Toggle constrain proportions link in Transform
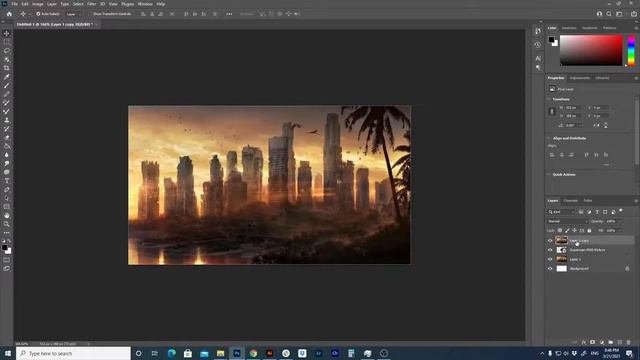Image resolution: width=640 pixels, height=360 pixels. tap(552, 111)
